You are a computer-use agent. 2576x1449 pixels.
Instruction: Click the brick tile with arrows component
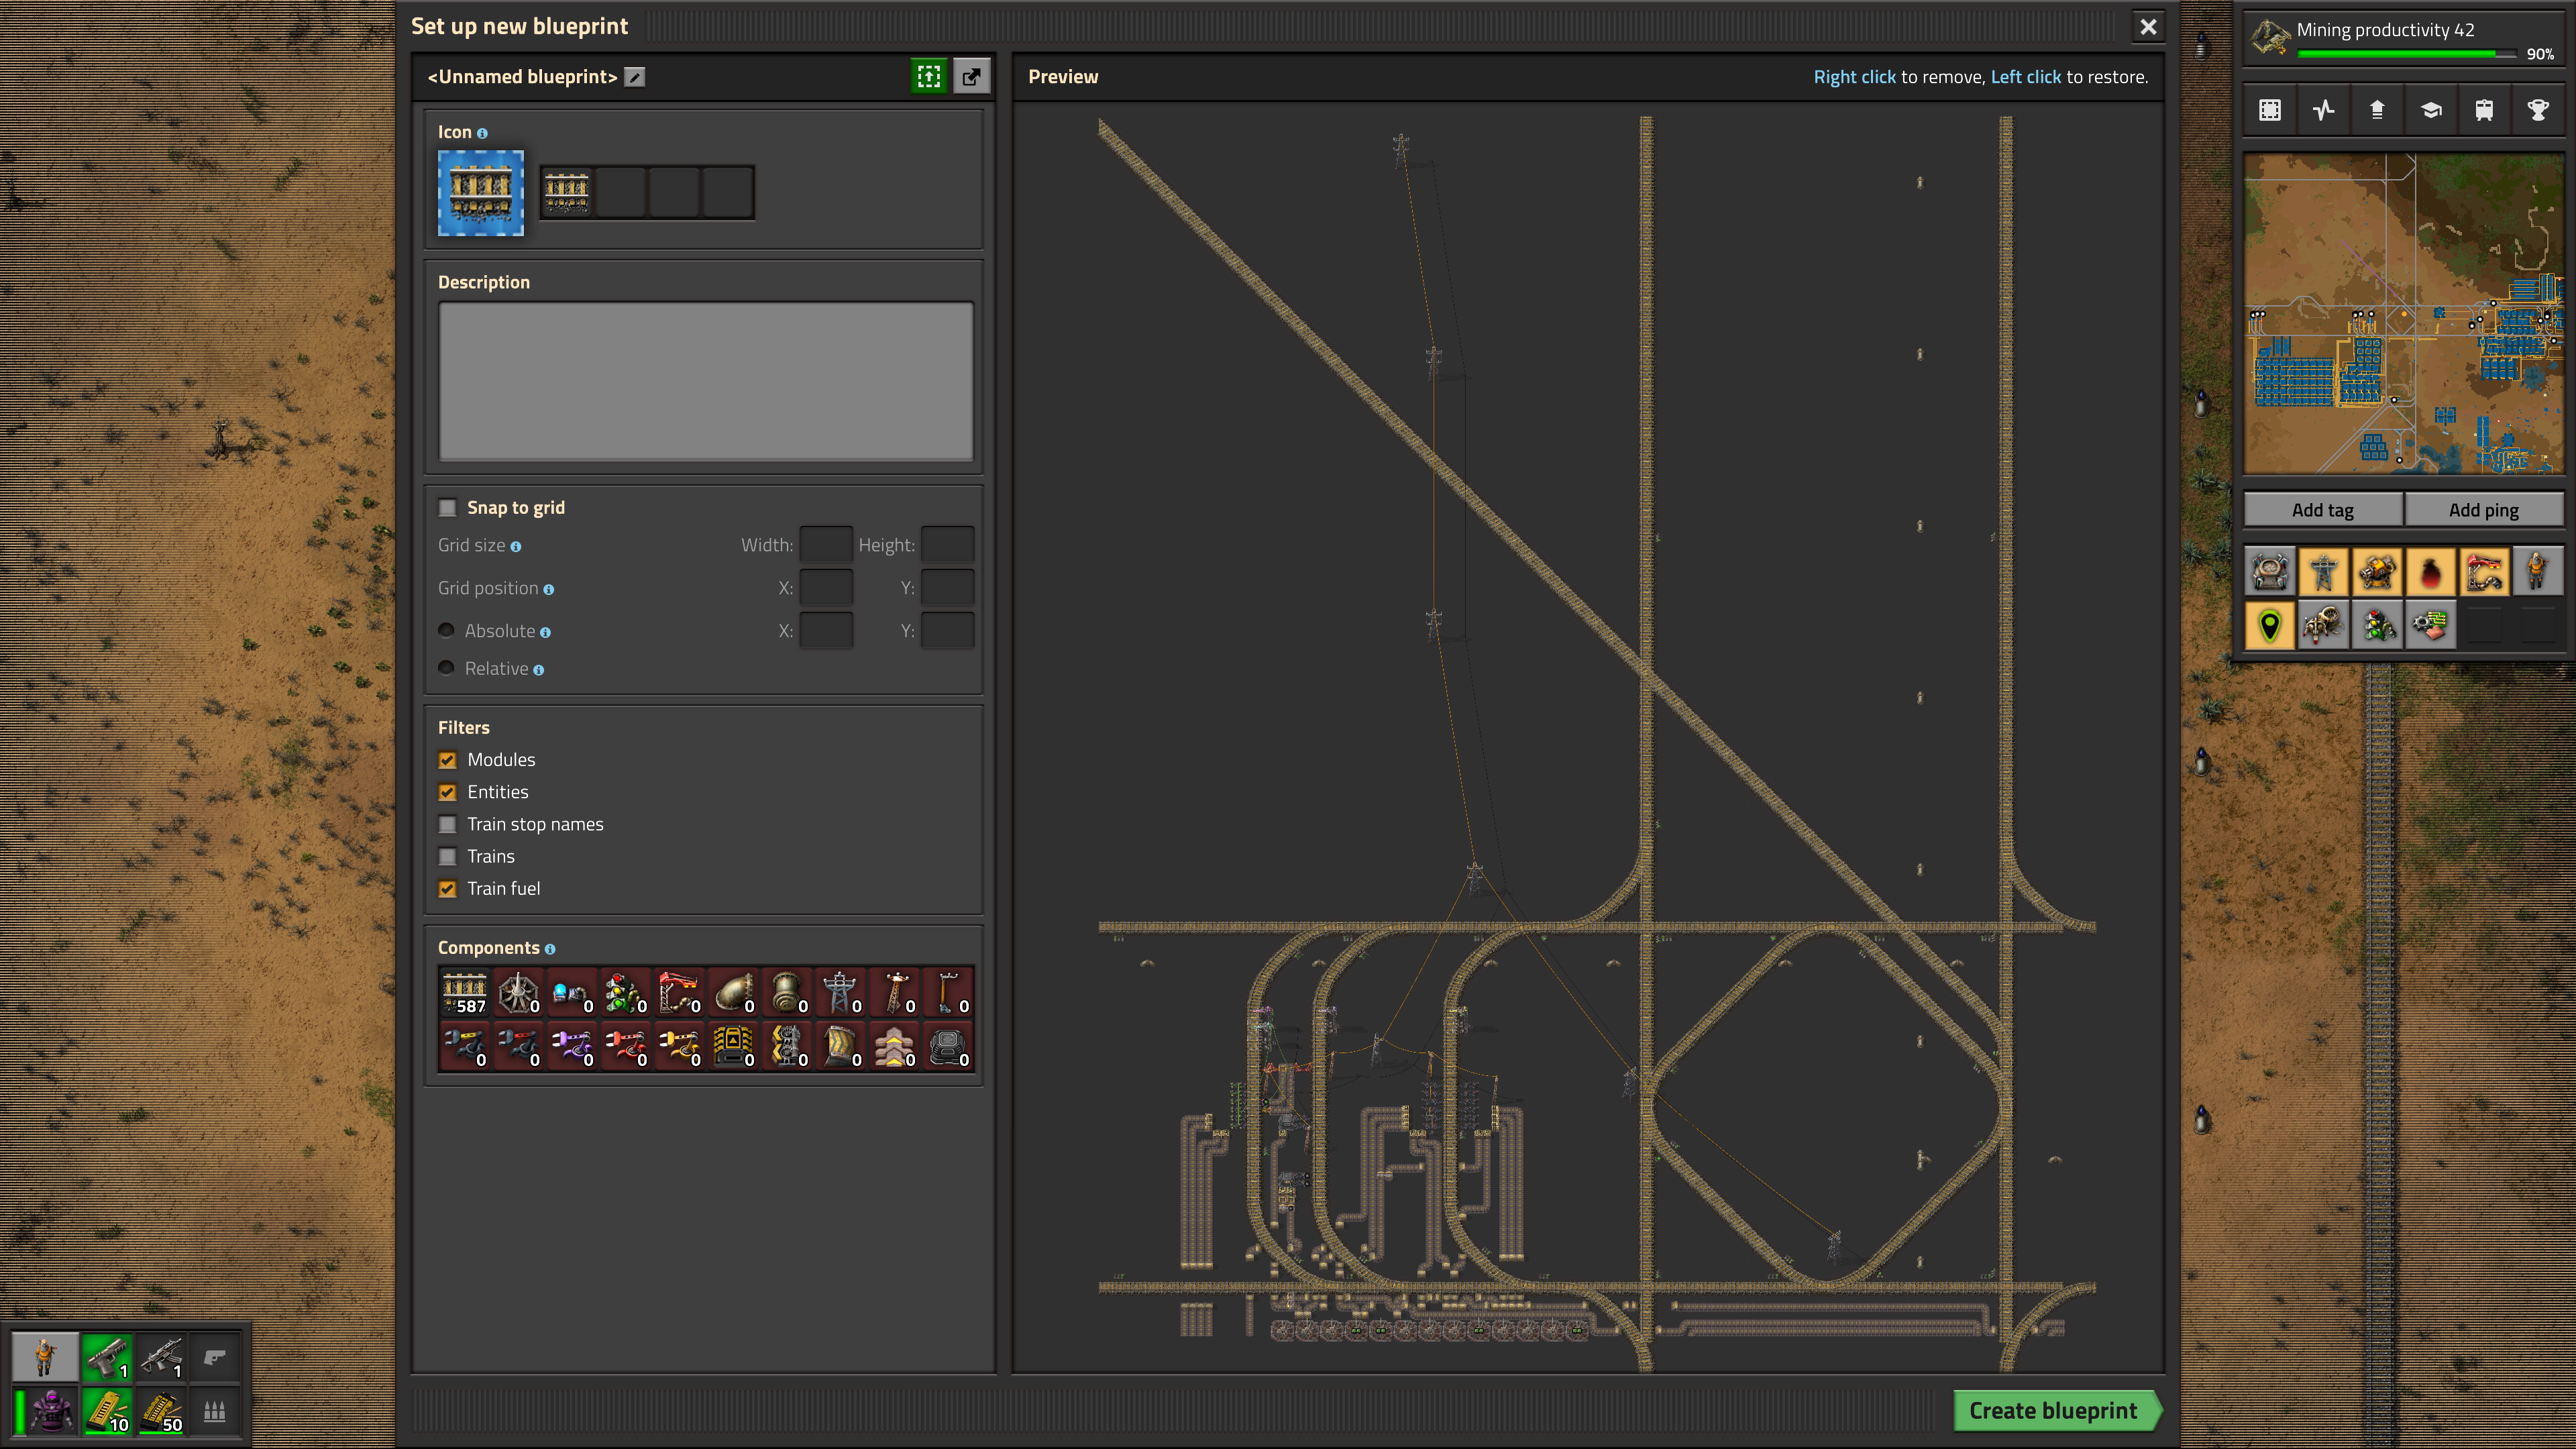tap(895, 1046)
